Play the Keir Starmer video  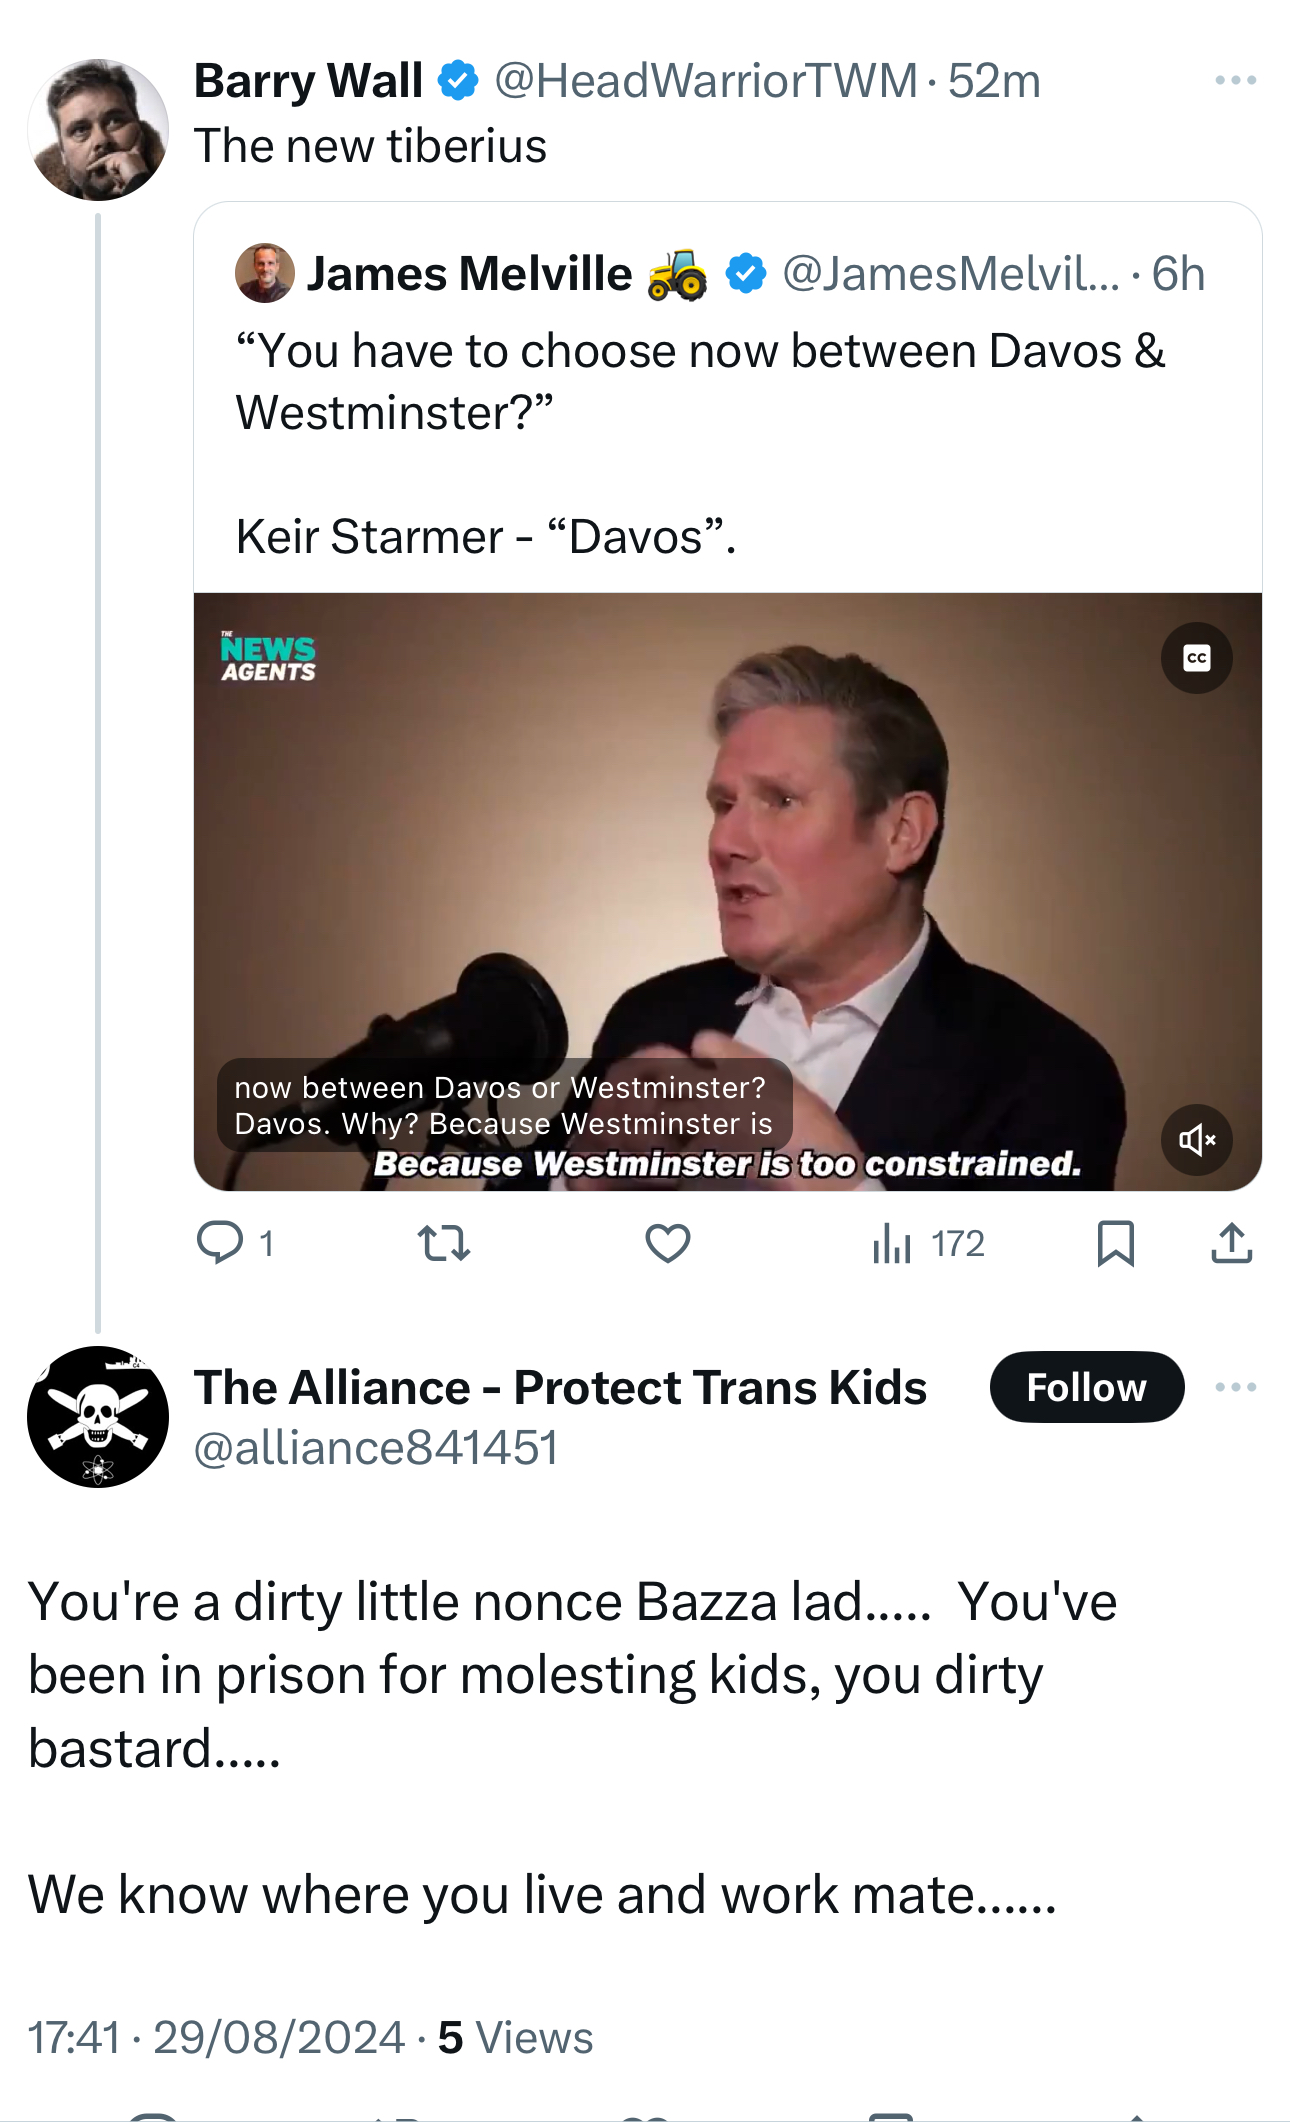(727, 890)
